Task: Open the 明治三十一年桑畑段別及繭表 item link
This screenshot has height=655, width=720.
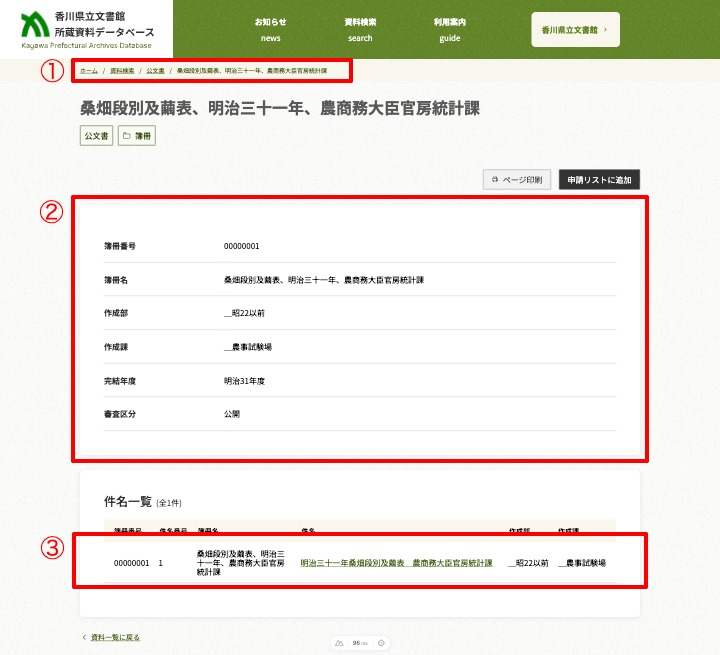Action: [396, 563]
